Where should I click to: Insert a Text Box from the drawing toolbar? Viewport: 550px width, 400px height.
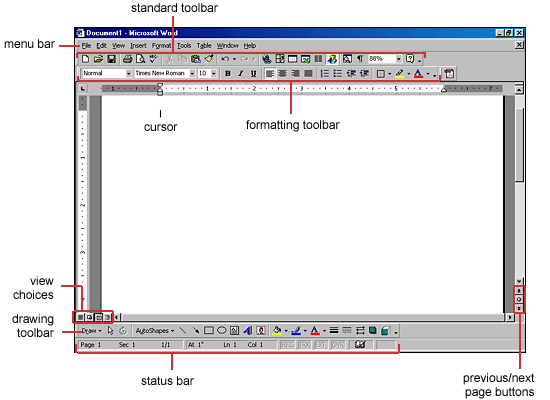tap(235, 331)
